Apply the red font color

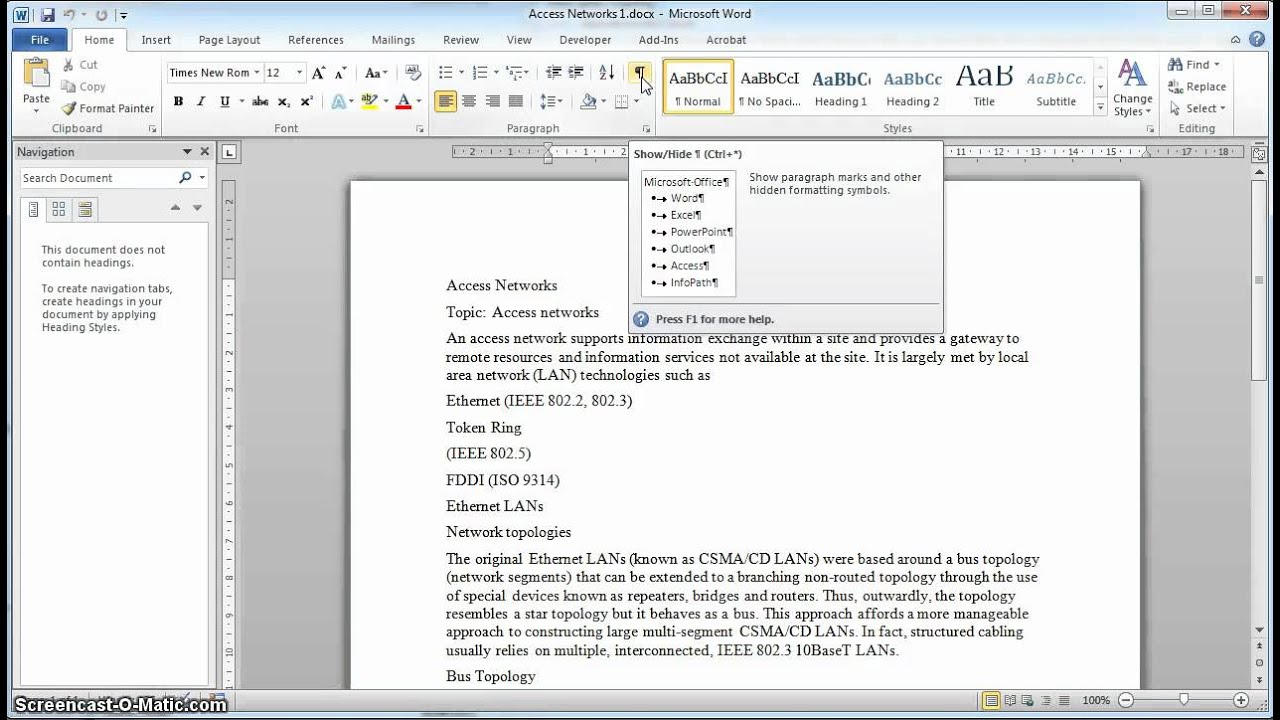403,101
